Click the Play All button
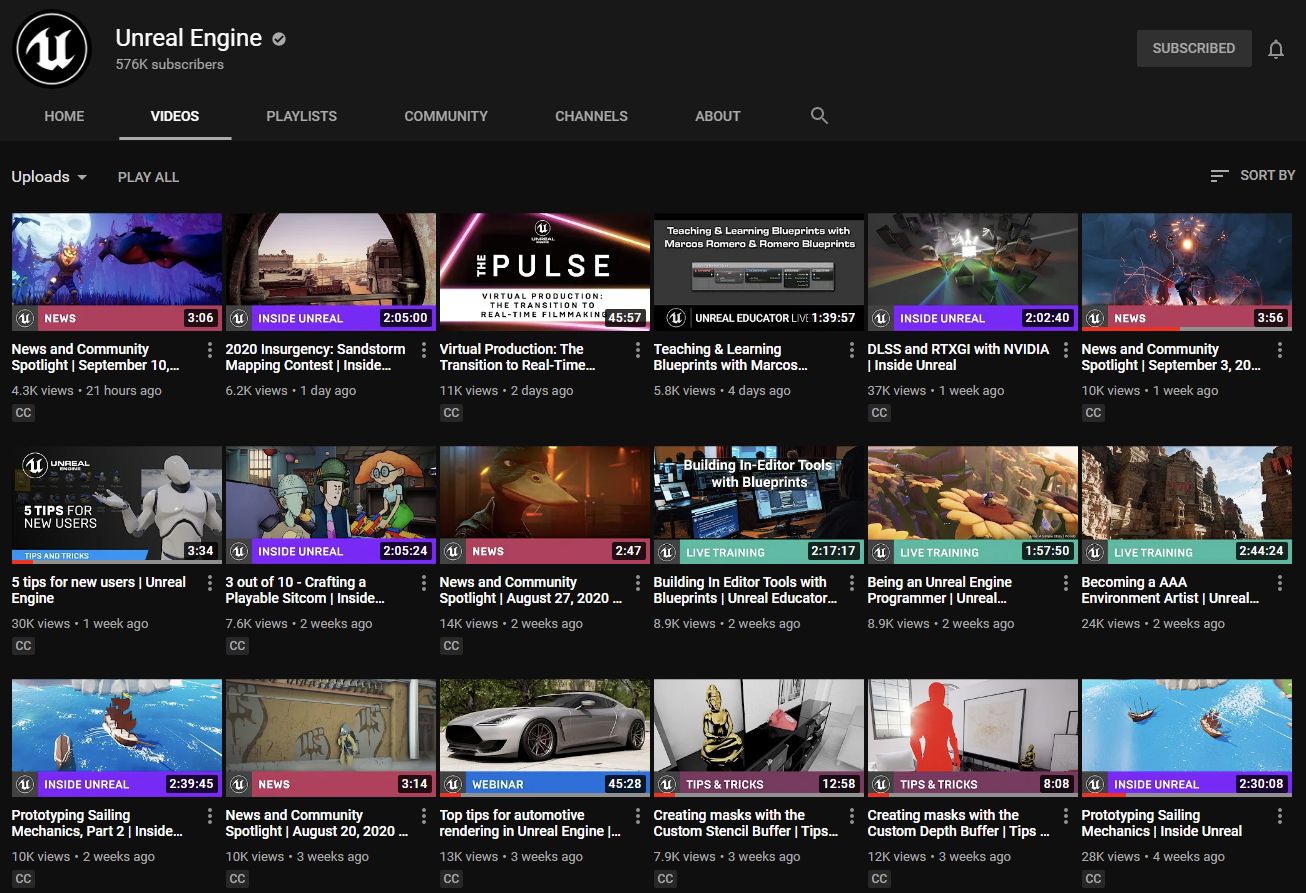 148,177
